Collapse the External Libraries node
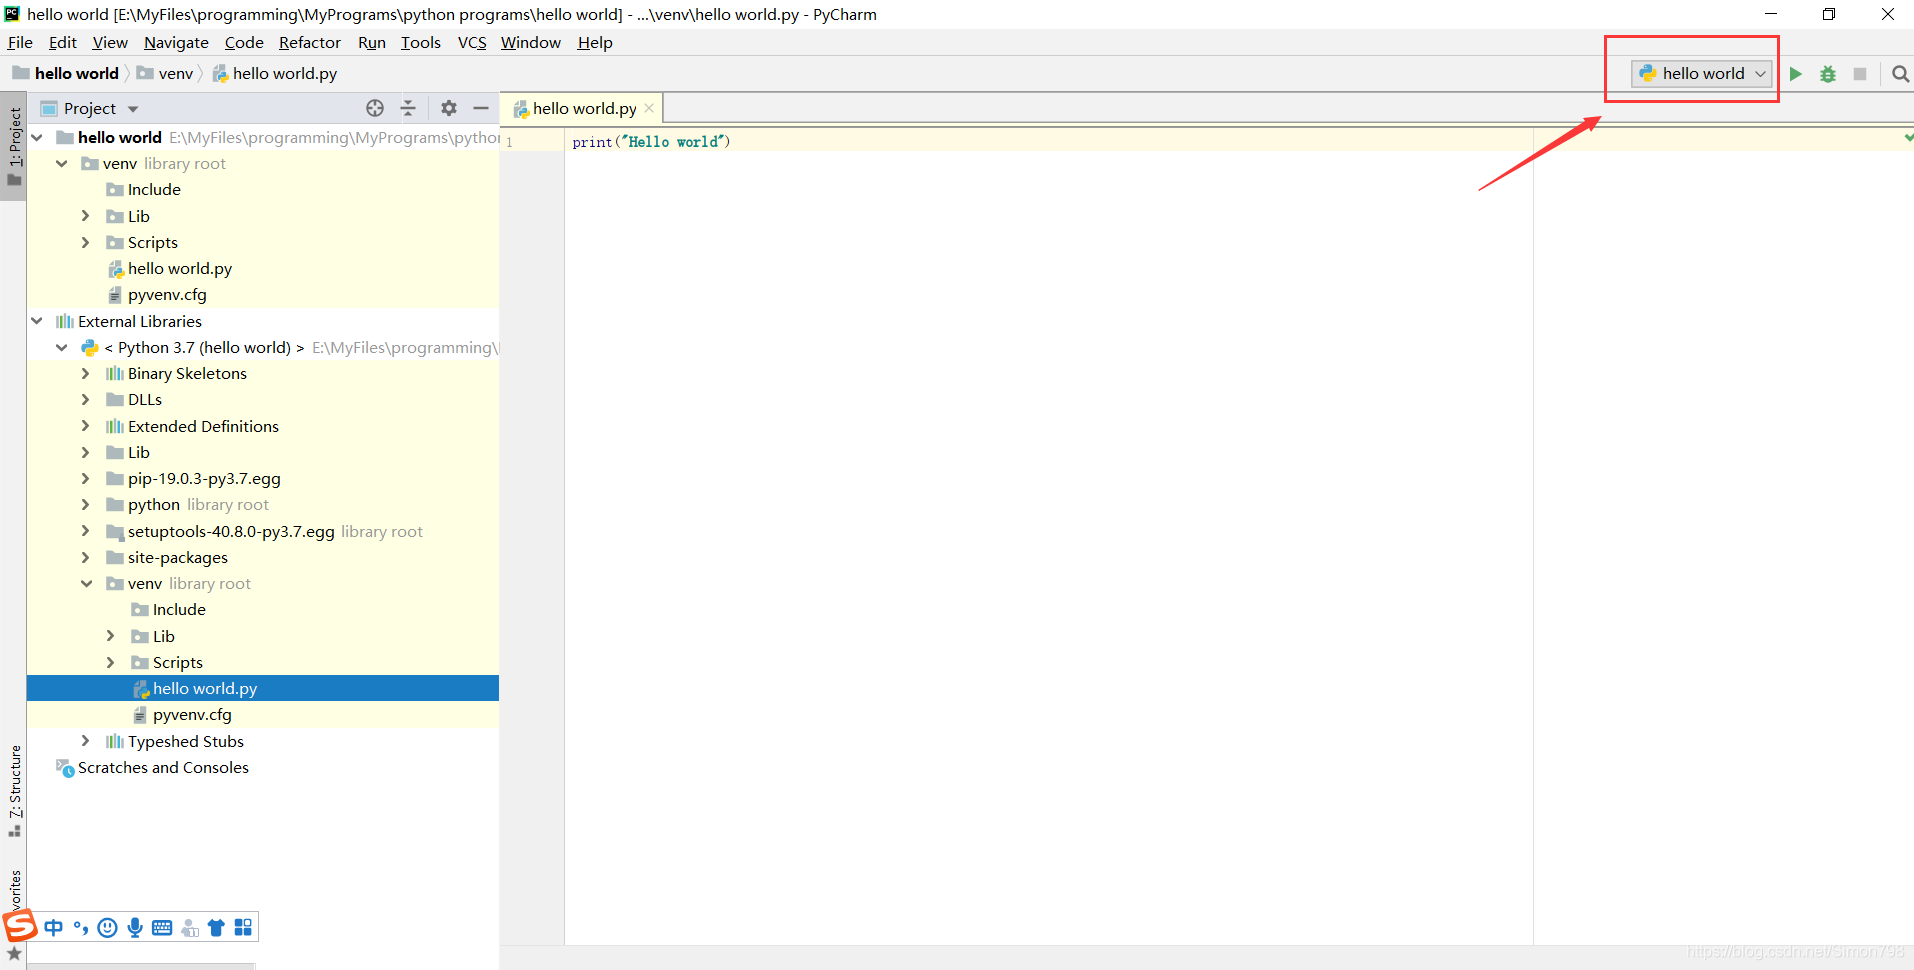The image size is (1914, 970). pos(37,321)
